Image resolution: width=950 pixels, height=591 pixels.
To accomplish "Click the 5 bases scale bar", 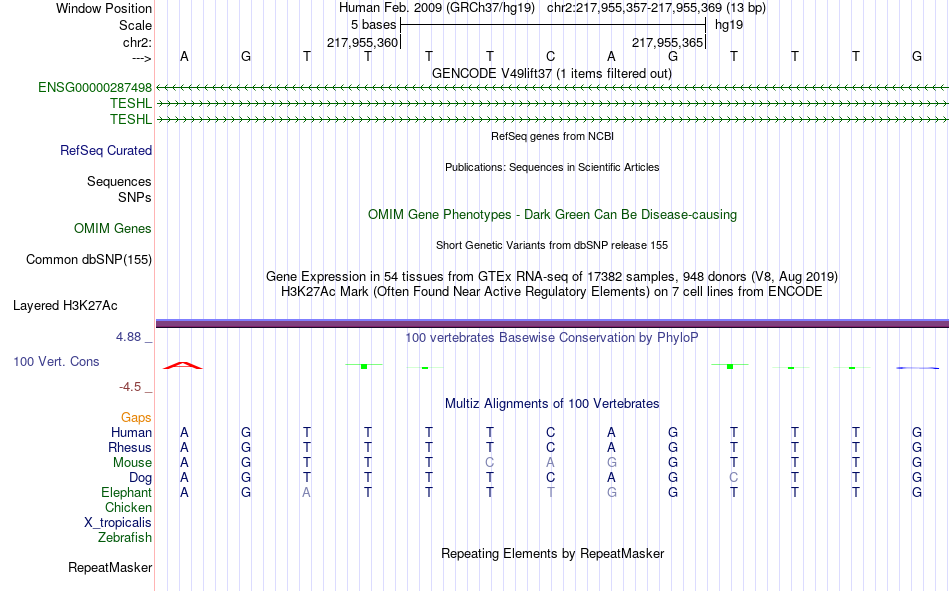I will pyautogui.click(x=553, y=25).
